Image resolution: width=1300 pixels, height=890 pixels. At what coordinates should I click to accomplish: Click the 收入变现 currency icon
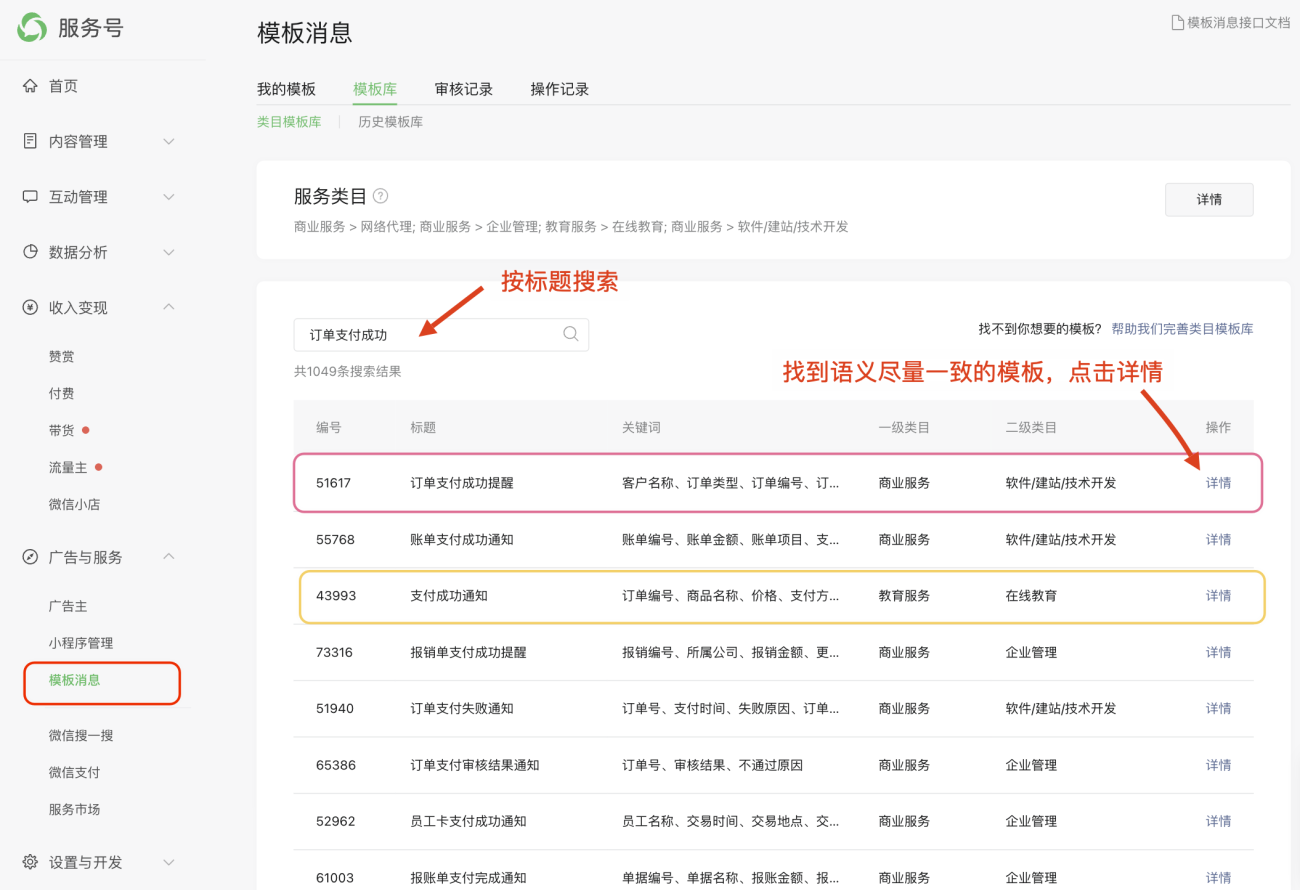31,307
